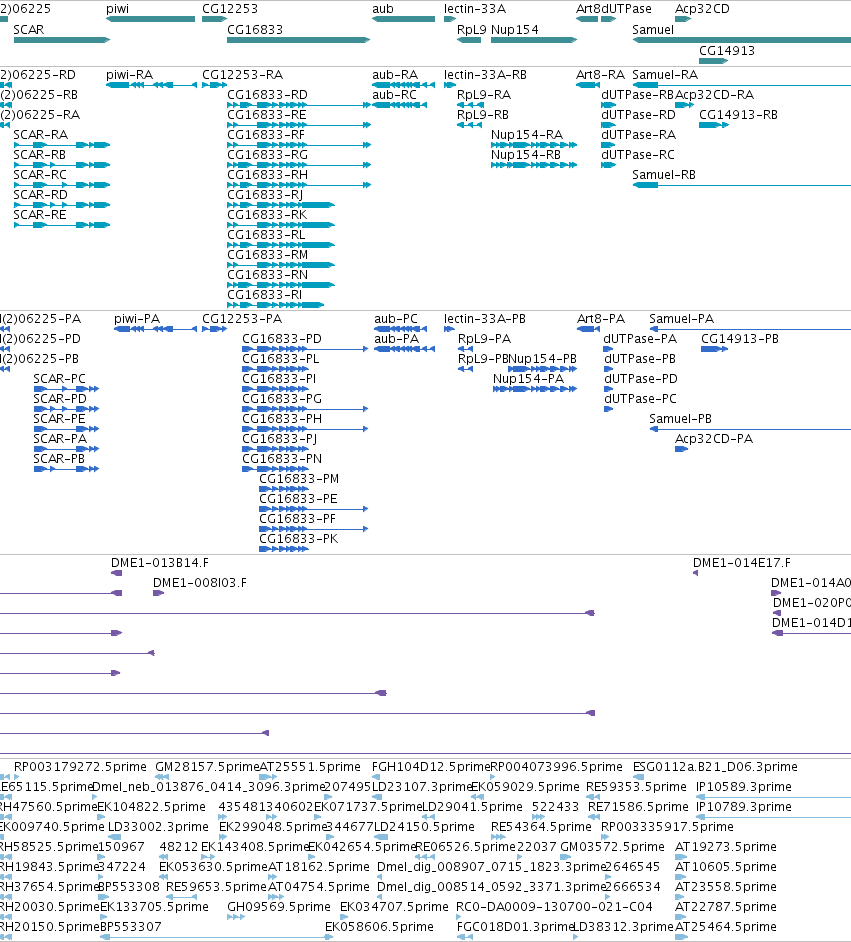Click the AT25464.5prime EST label
The image size is (851, 942).
[x=726, y=927]
